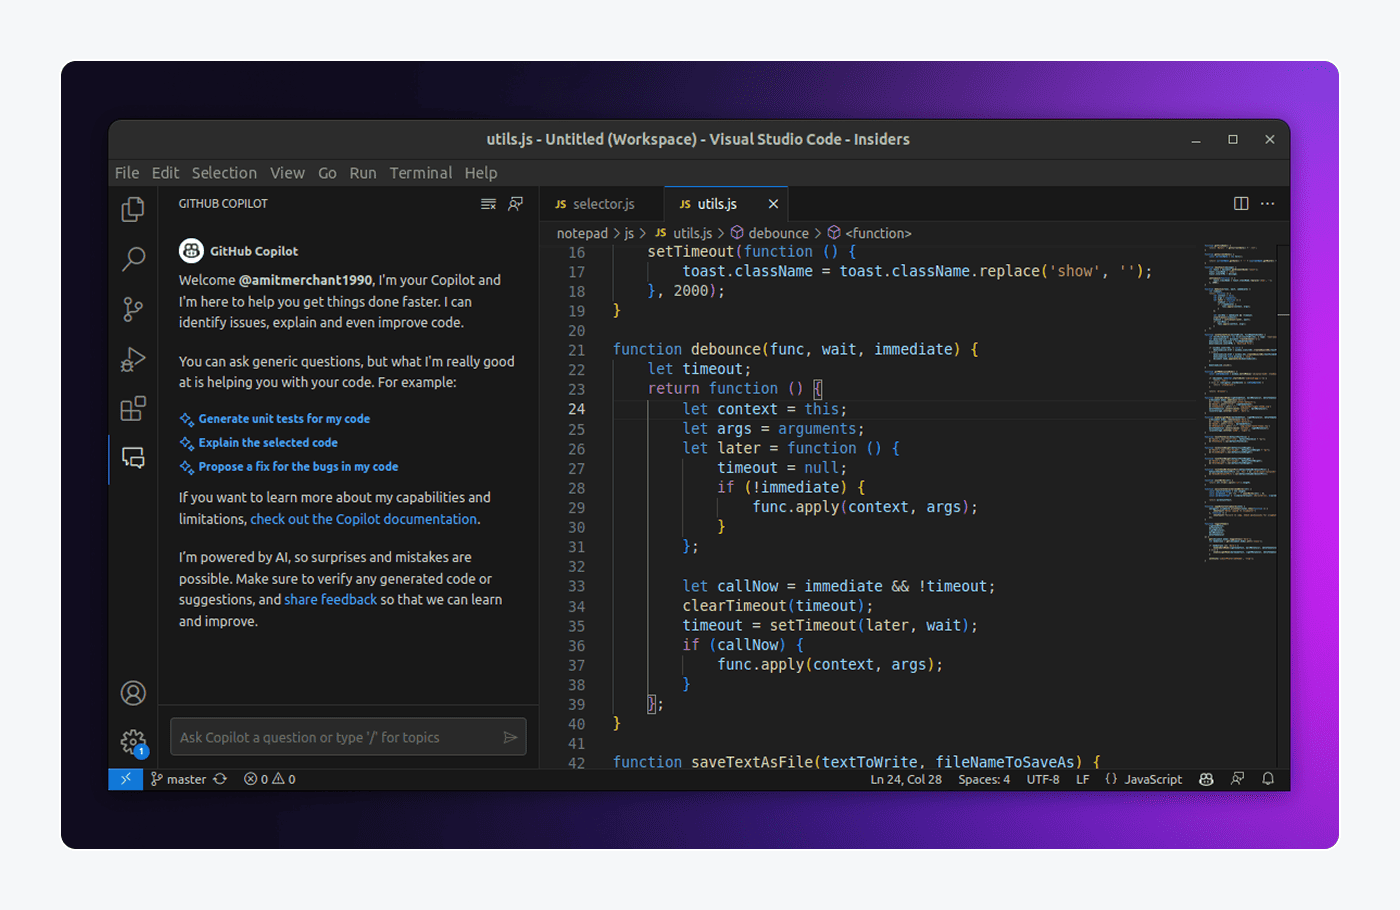Click the notifications bell in status bar
The image size is (1400, 910).
pos(1268,779)
